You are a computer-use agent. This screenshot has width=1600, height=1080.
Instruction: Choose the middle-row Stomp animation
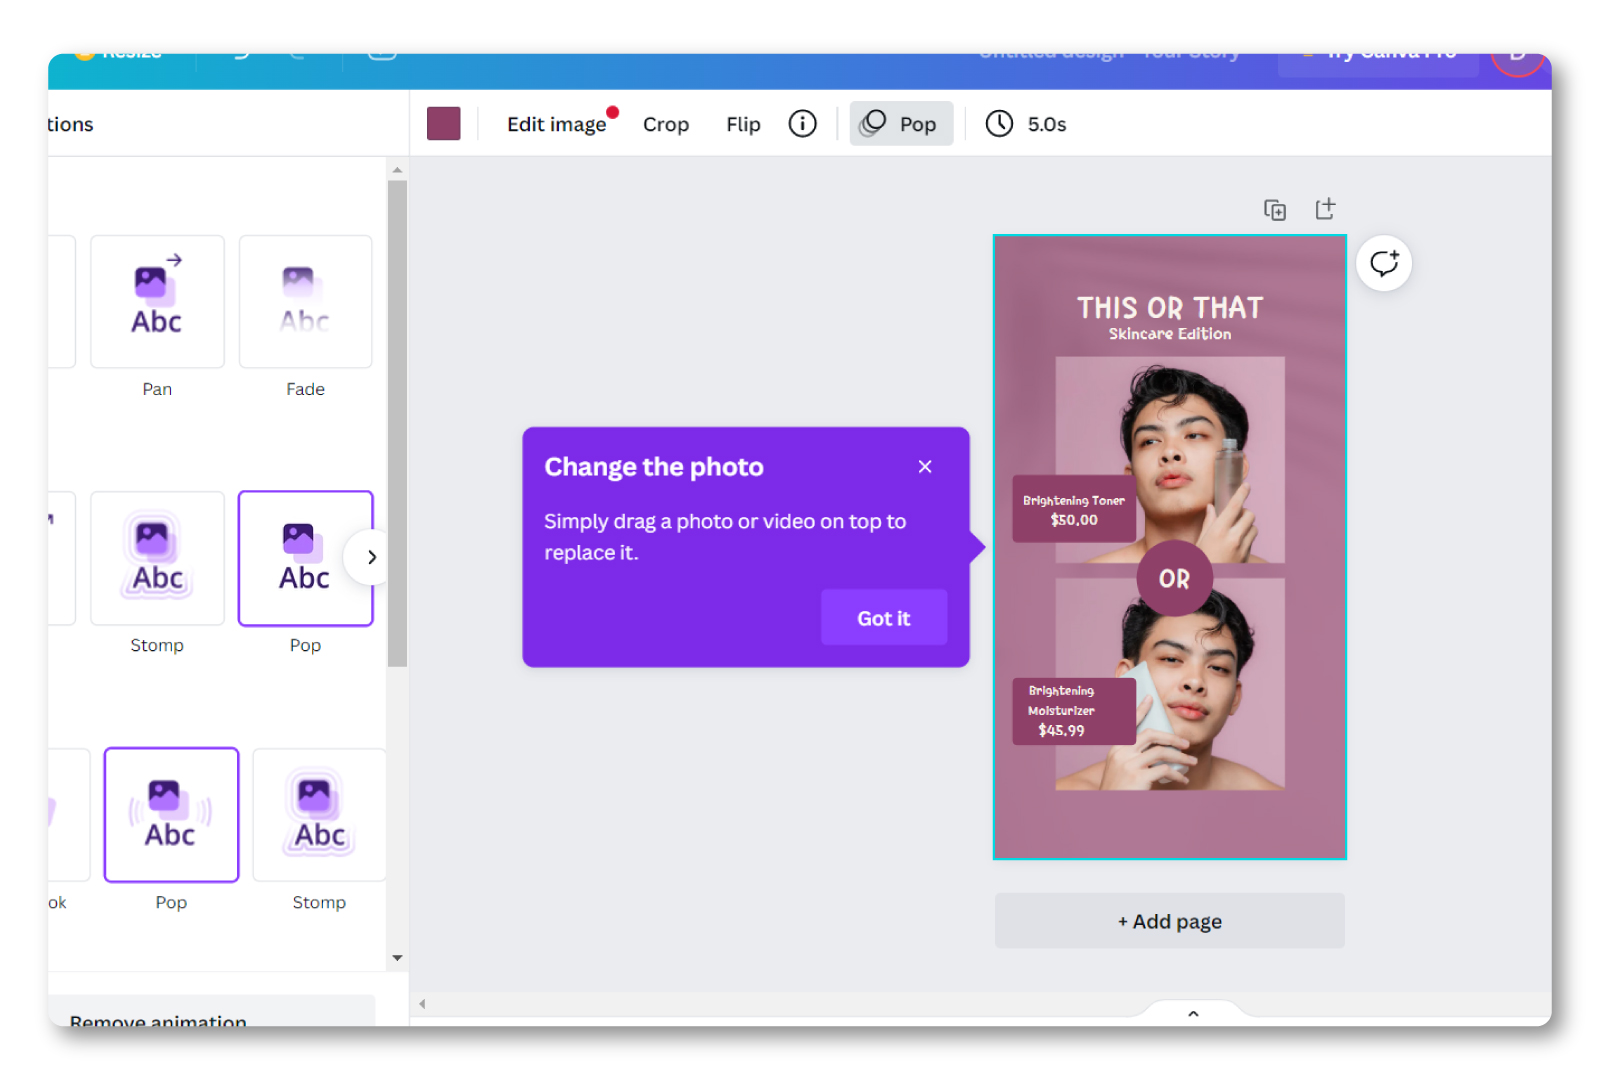coord(157,558)
